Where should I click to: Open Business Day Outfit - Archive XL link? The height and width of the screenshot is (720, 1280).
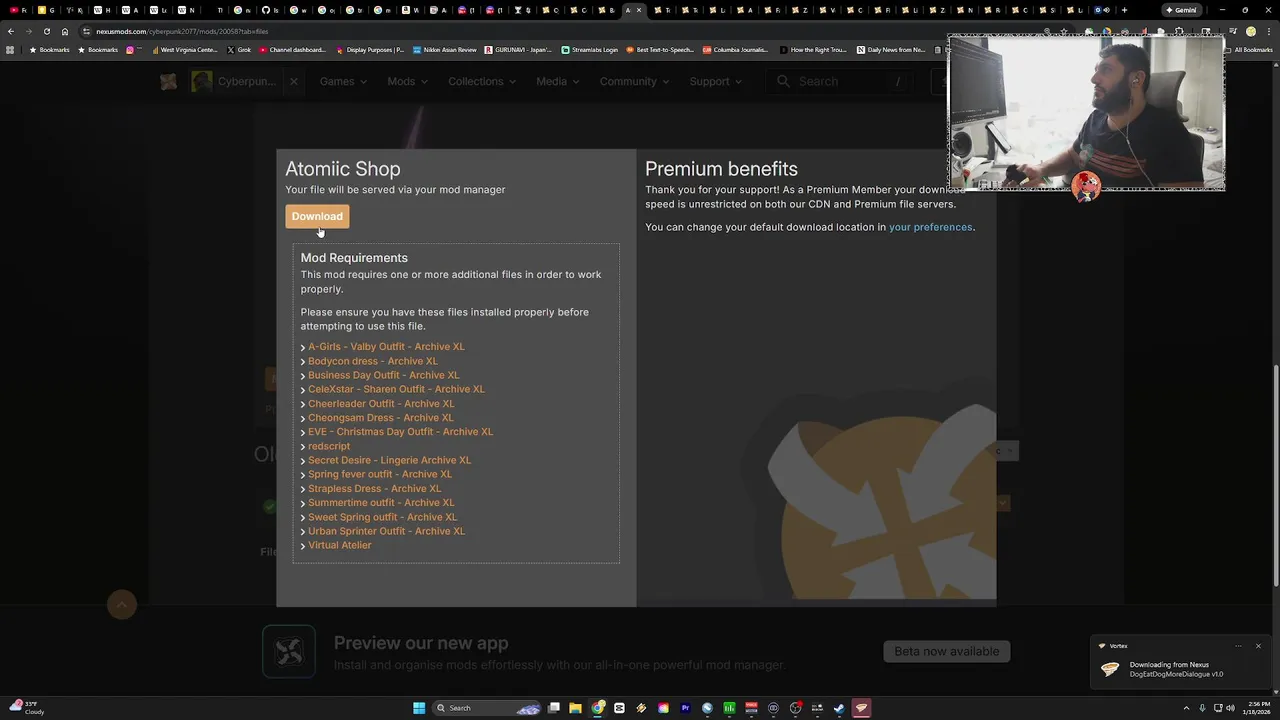tap(384, 375)
